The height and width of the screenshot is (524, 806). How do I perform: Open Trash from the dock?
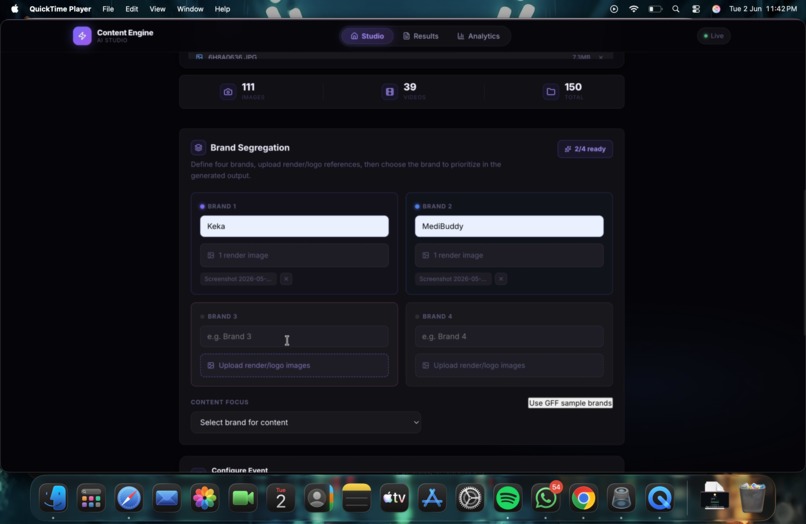753,497
